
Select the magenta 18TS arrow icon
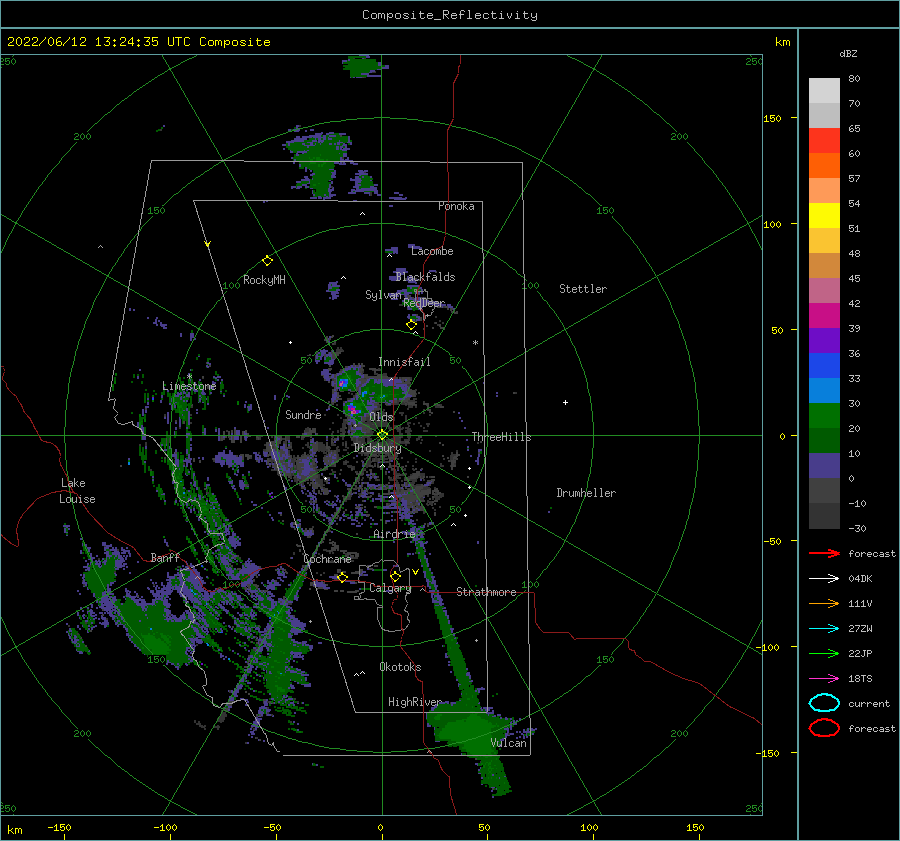point(824,678)
